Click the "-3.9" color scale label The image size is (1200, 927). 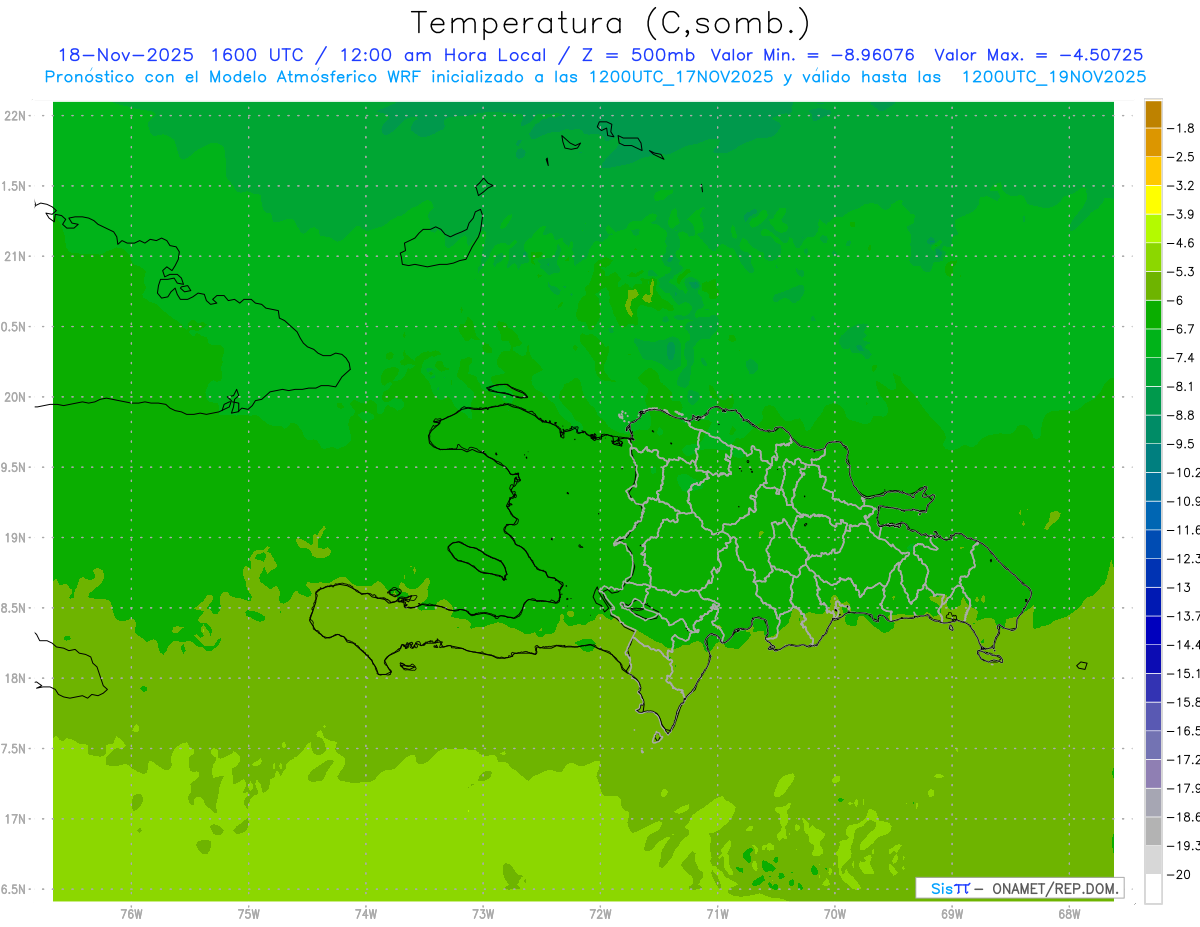1180,215
